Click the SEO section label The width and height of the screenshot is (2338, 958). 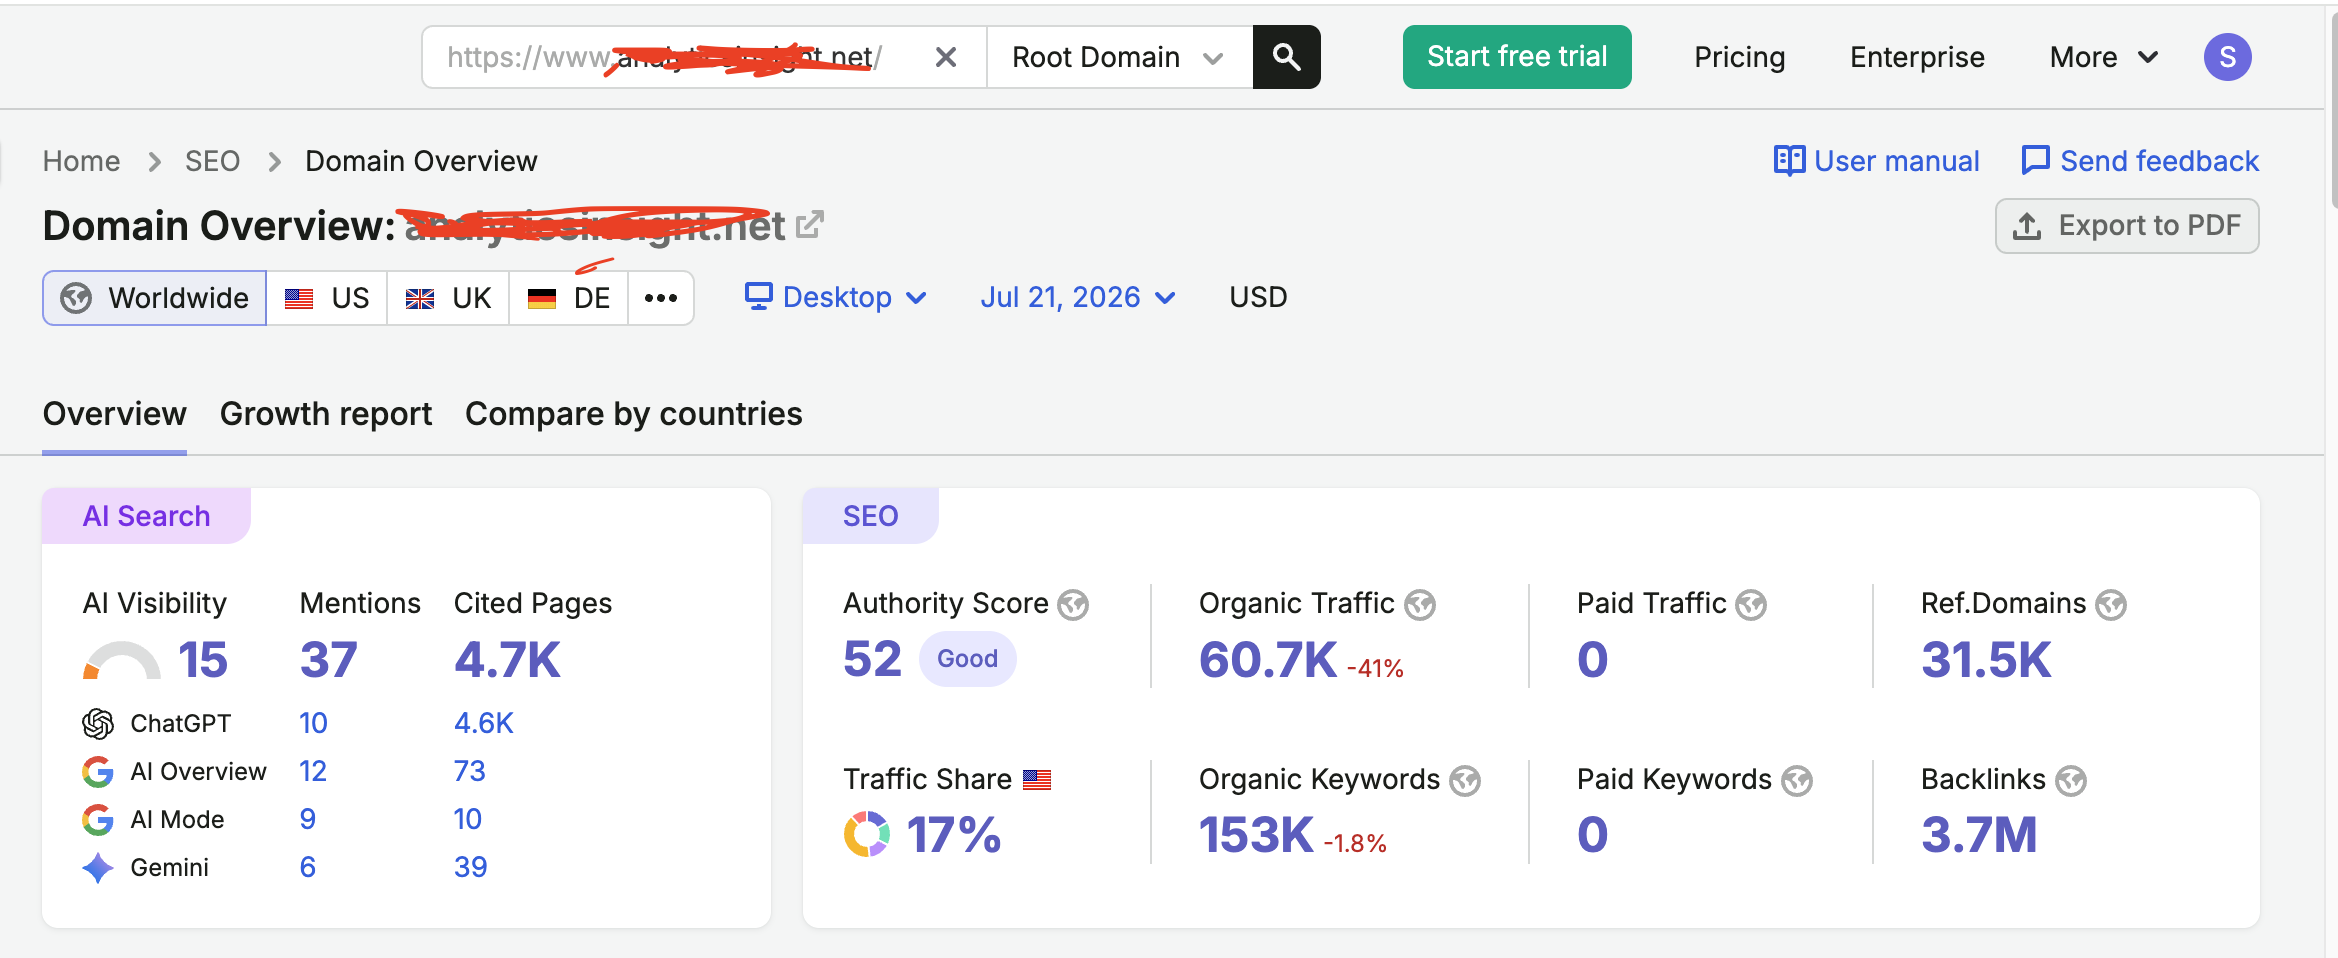pyautogui.click(x=870, y=516)
